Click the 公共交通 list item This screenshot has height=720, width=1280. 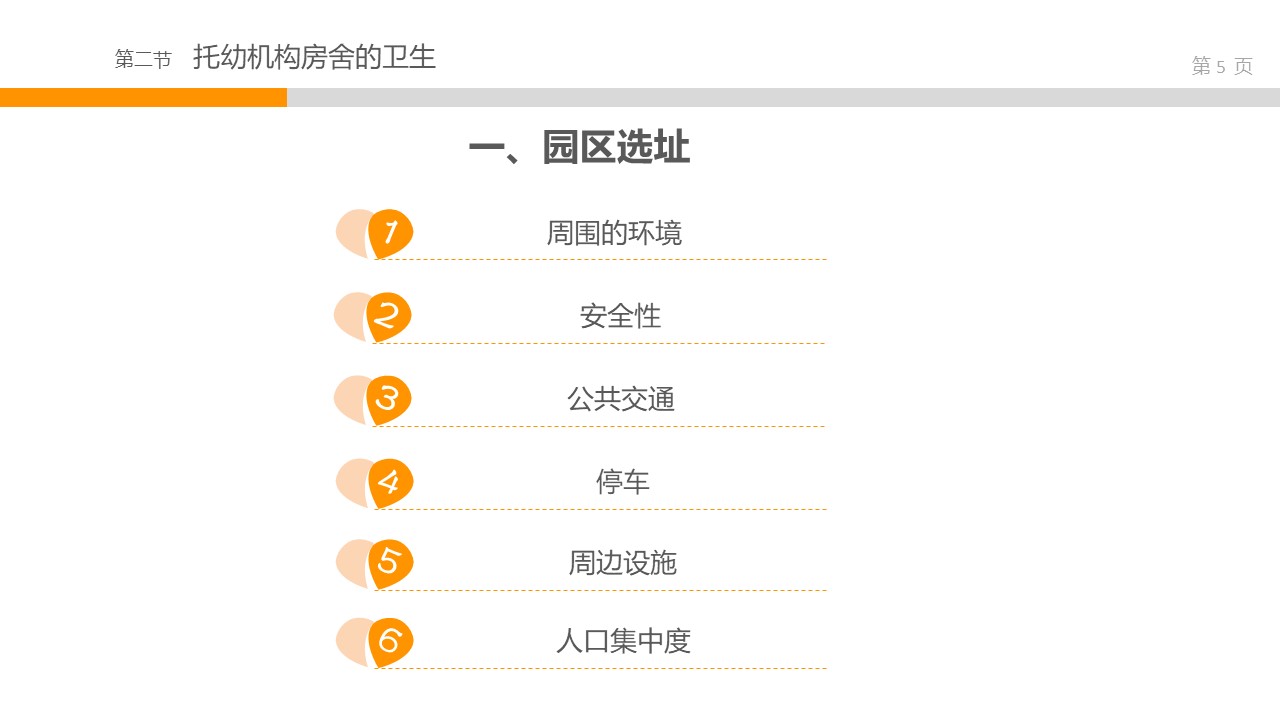click(621, 399)
